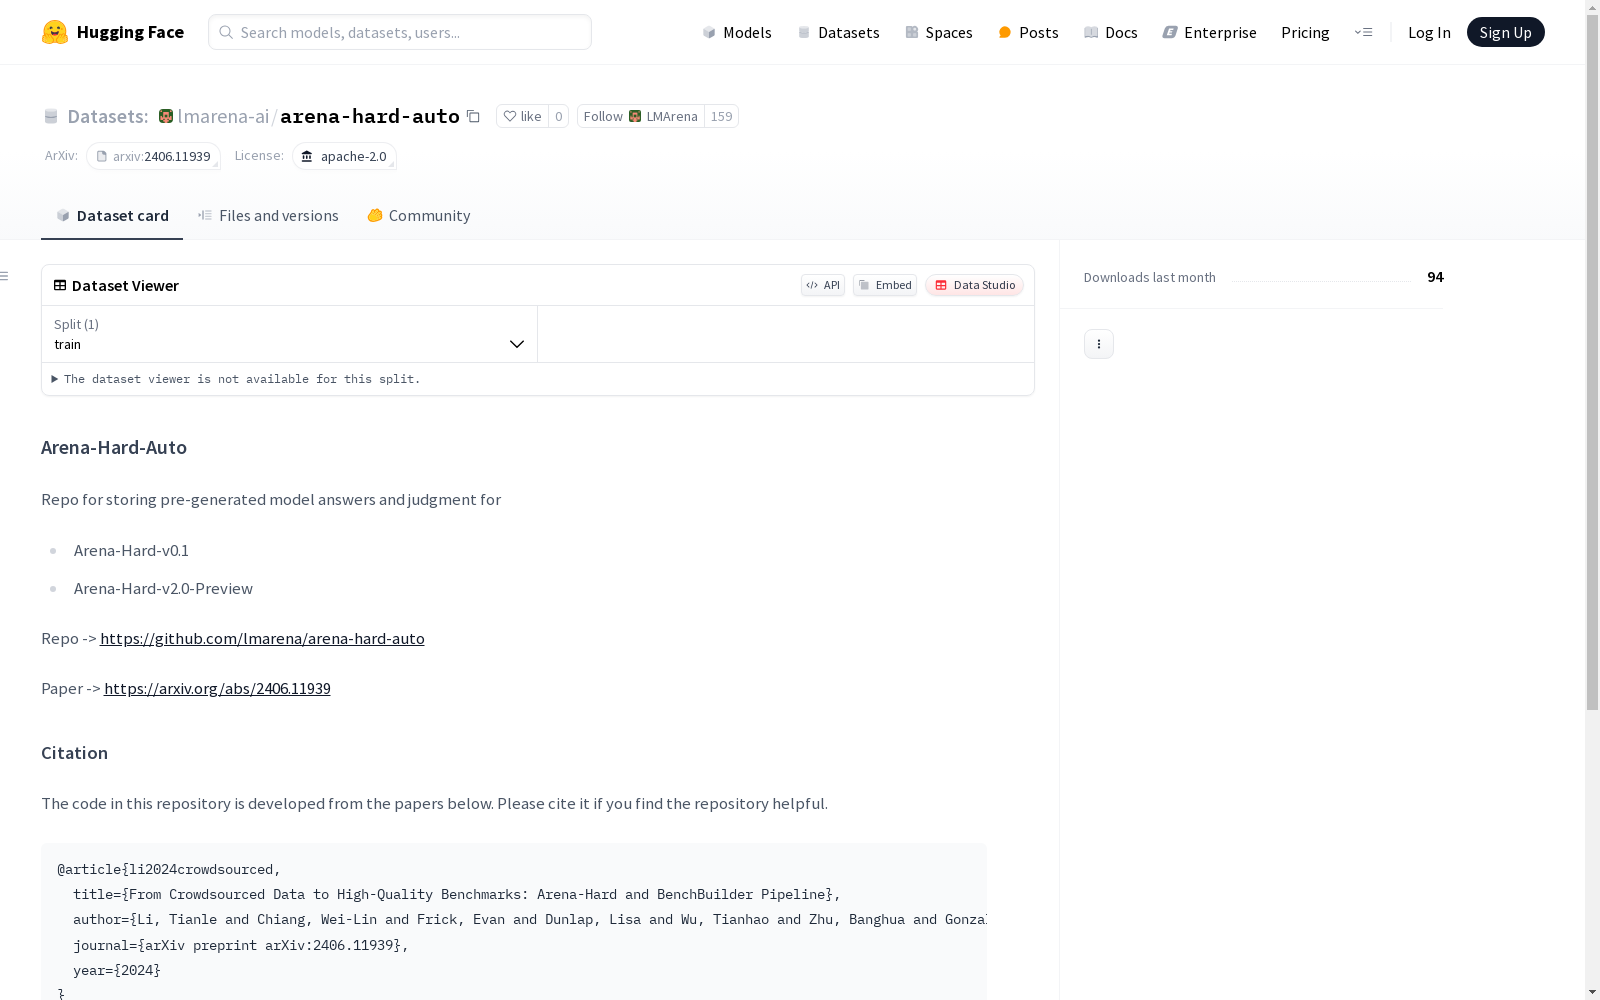This screenshot has width=1600, height=1000.
Task: Click the API button
Action: [x=823, y=285]
